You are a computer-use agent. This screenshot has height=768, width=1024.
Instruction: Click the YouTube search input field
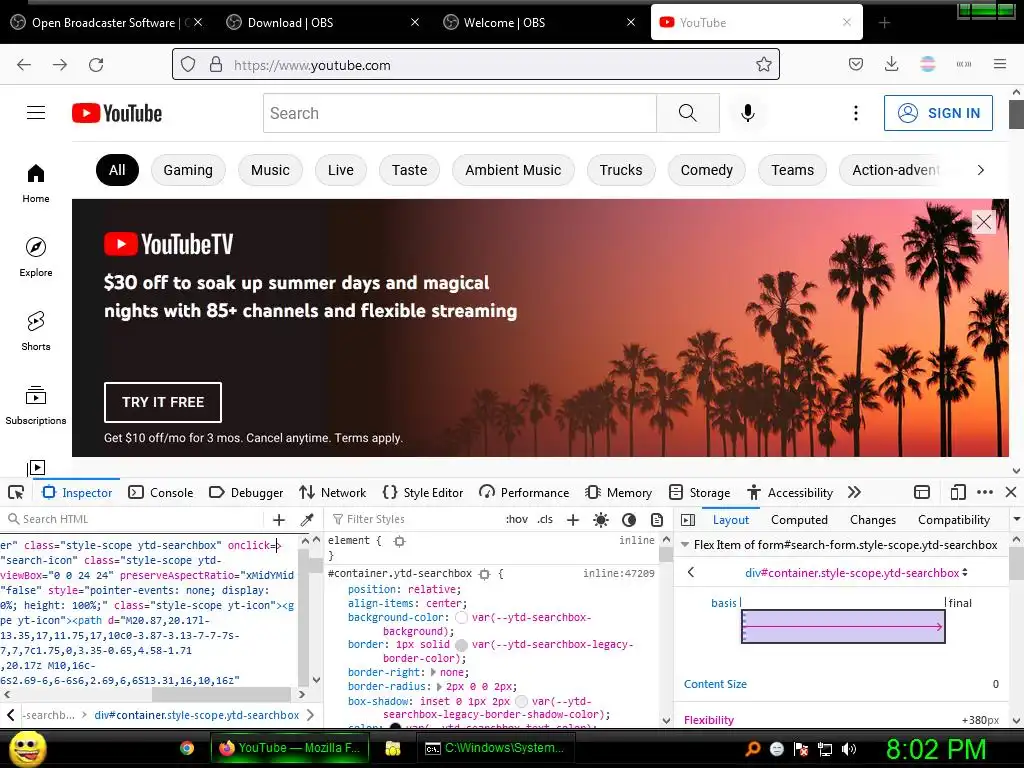pyautogui.click(x=460, y=113)
